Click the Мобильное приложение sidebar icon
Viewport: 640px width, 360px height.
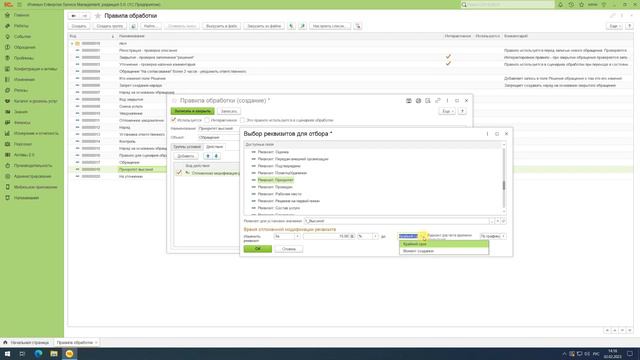click(x=7, y=187)
